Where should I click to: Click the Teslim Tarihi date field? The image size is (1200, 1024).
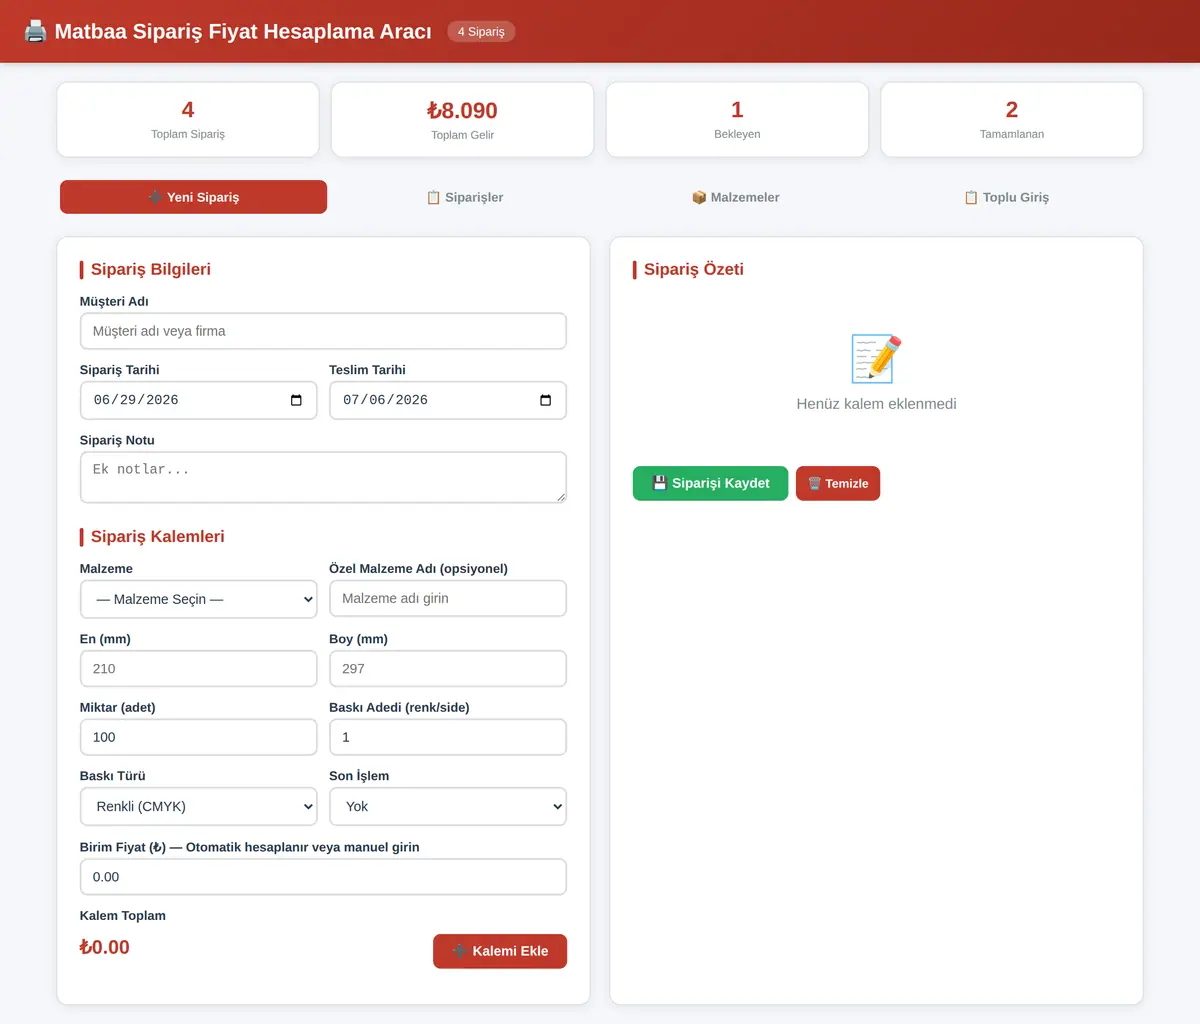click(x=448, y=400)
